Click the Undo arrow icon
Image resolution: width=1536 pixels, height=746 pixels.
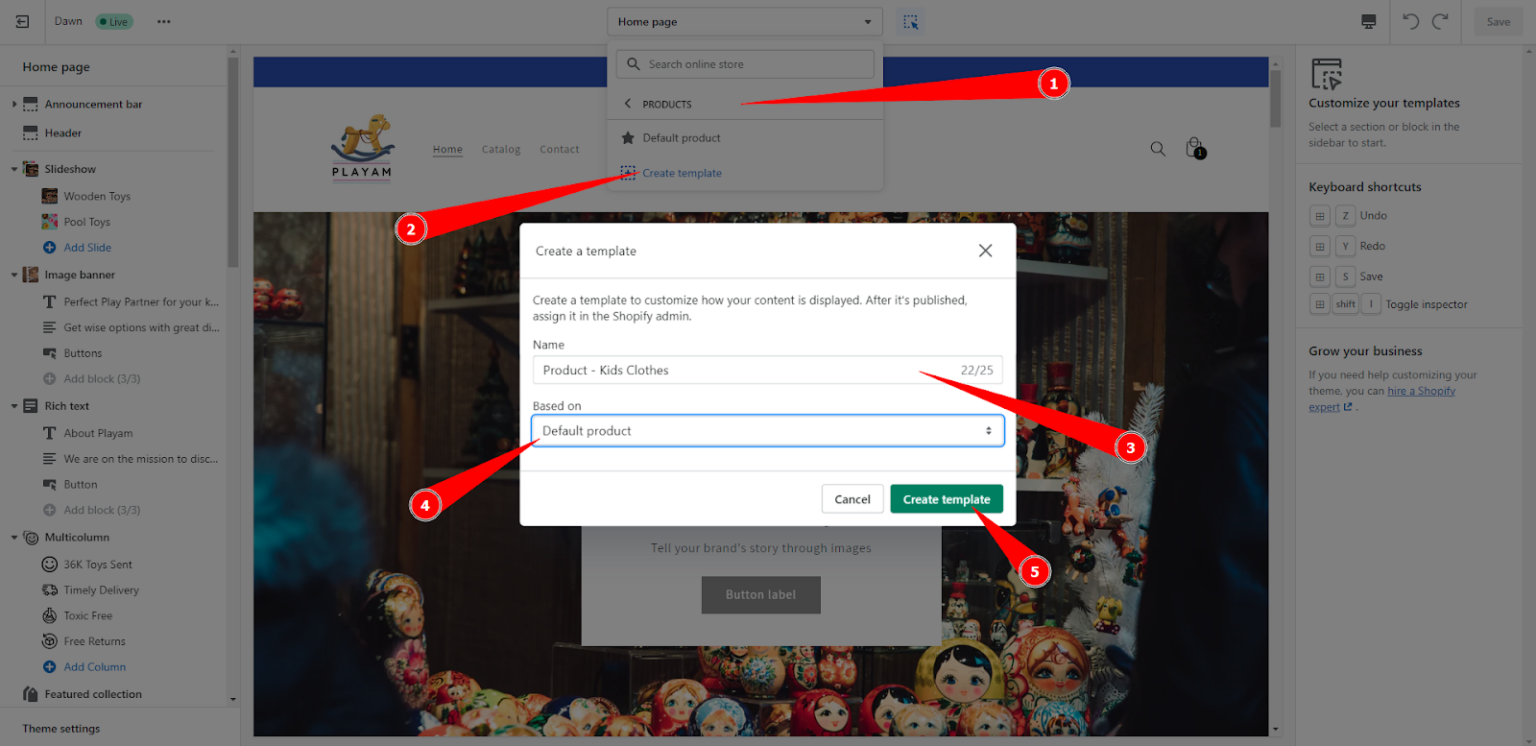pyautogui.click(x=1410, y=21)
